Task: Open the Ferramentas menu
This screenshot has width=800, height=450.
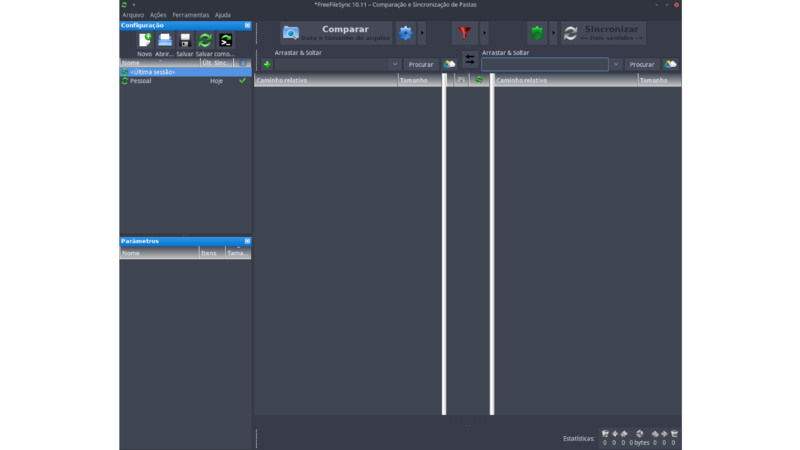Action: [190, 15]
